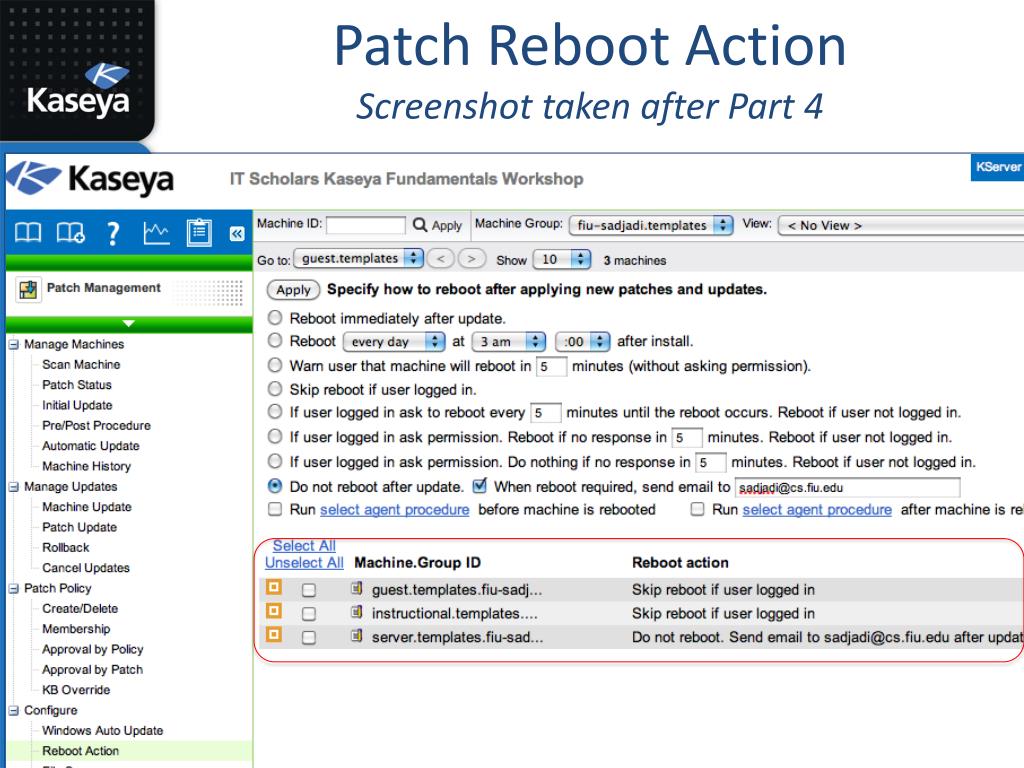Open the Machine Group dropdown
1024x768 pixels.
[x=651, y=225]
